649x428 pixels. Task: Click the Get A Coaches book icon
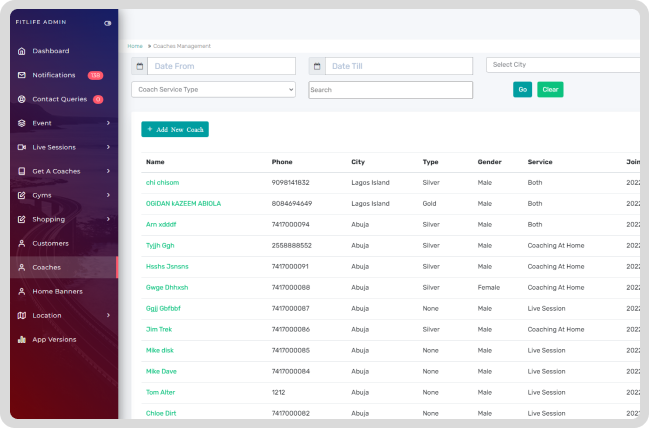point(22,171)
